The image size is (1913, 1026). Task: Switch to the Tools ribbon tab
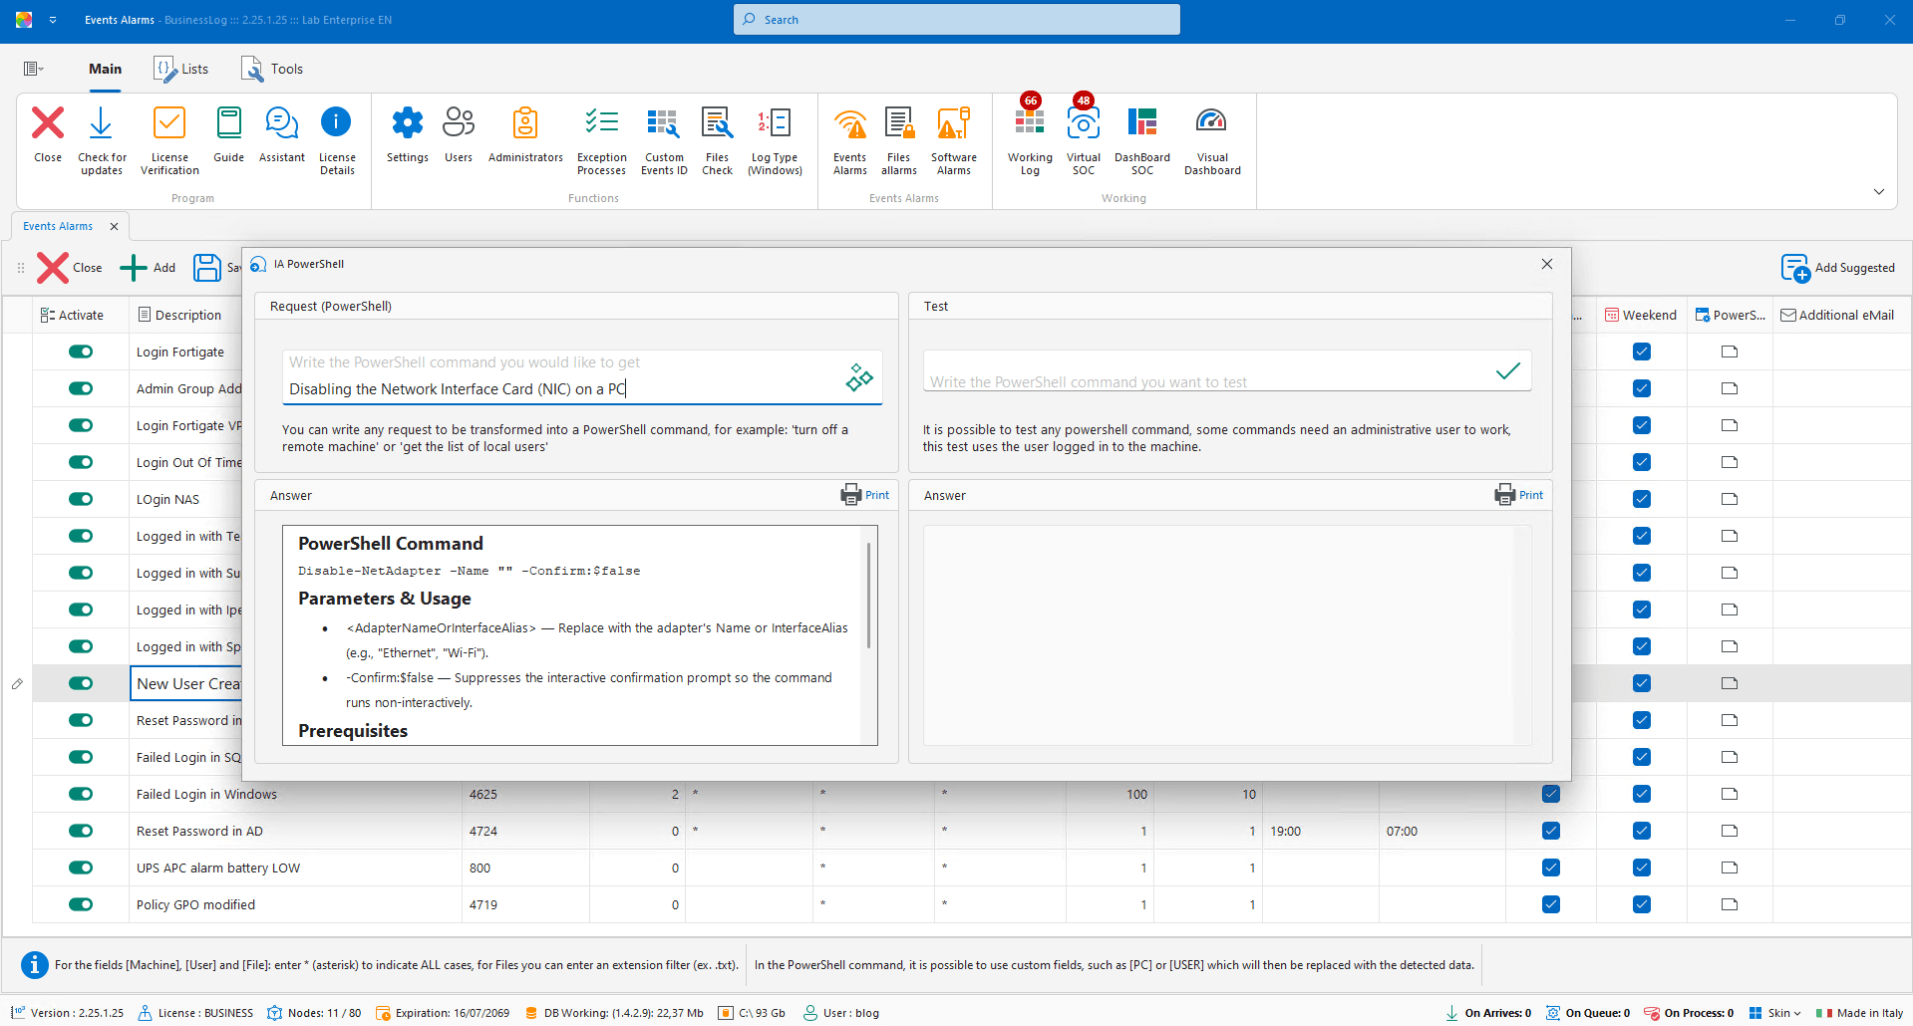(x=272, y=69)
